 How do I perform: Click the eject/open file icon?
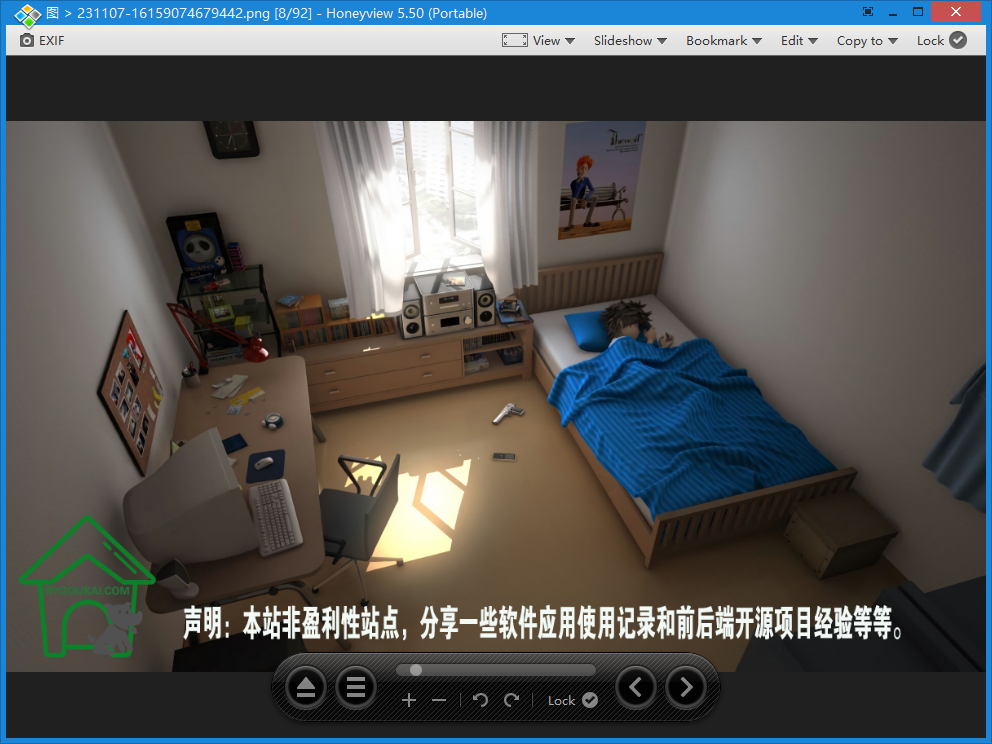[306, 687]
